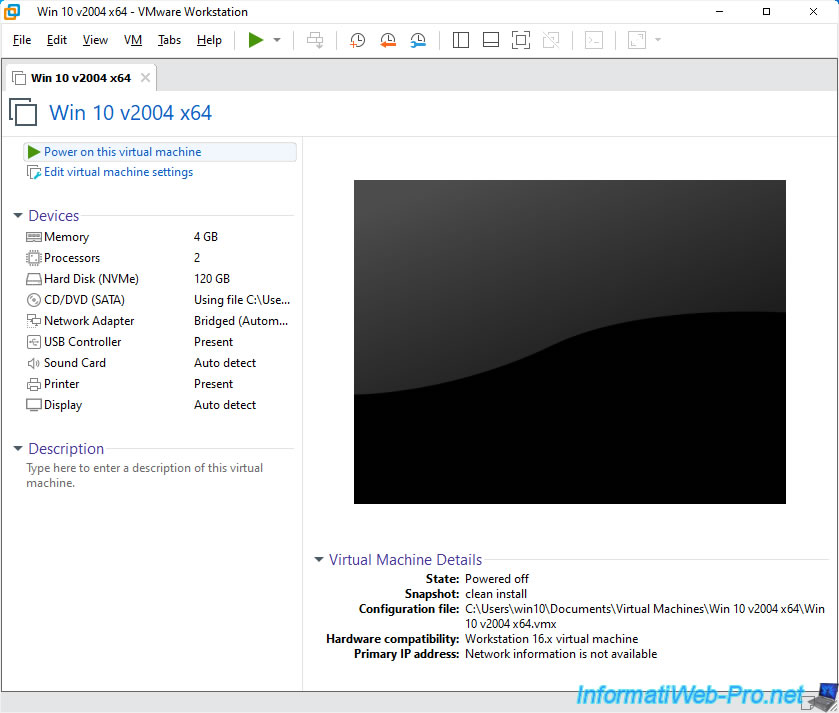Open the File menu
Viewport: 839px width, 713px height.
pyautogui.click(x=22, y=40)
